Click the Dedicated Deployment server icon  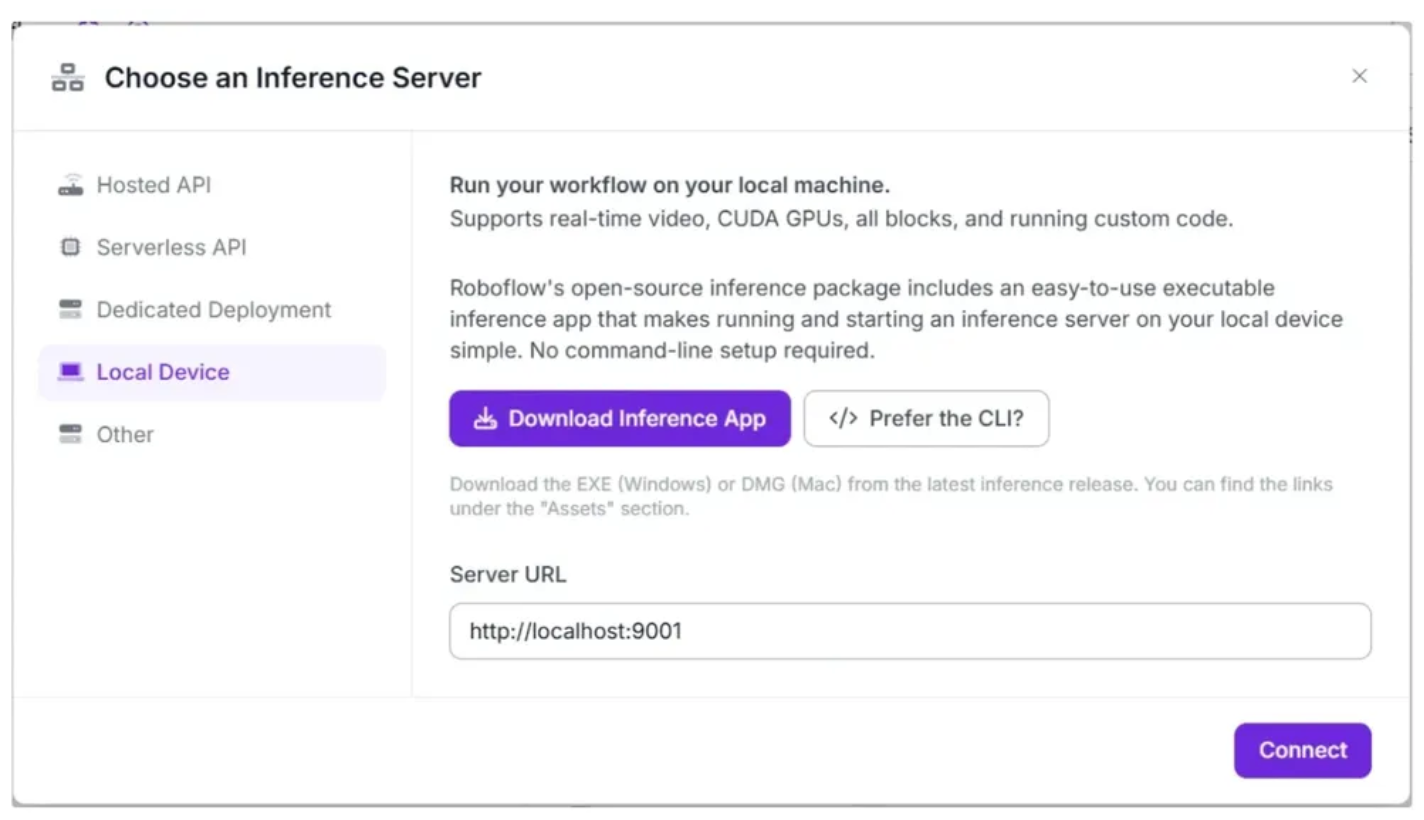[70, 310]
